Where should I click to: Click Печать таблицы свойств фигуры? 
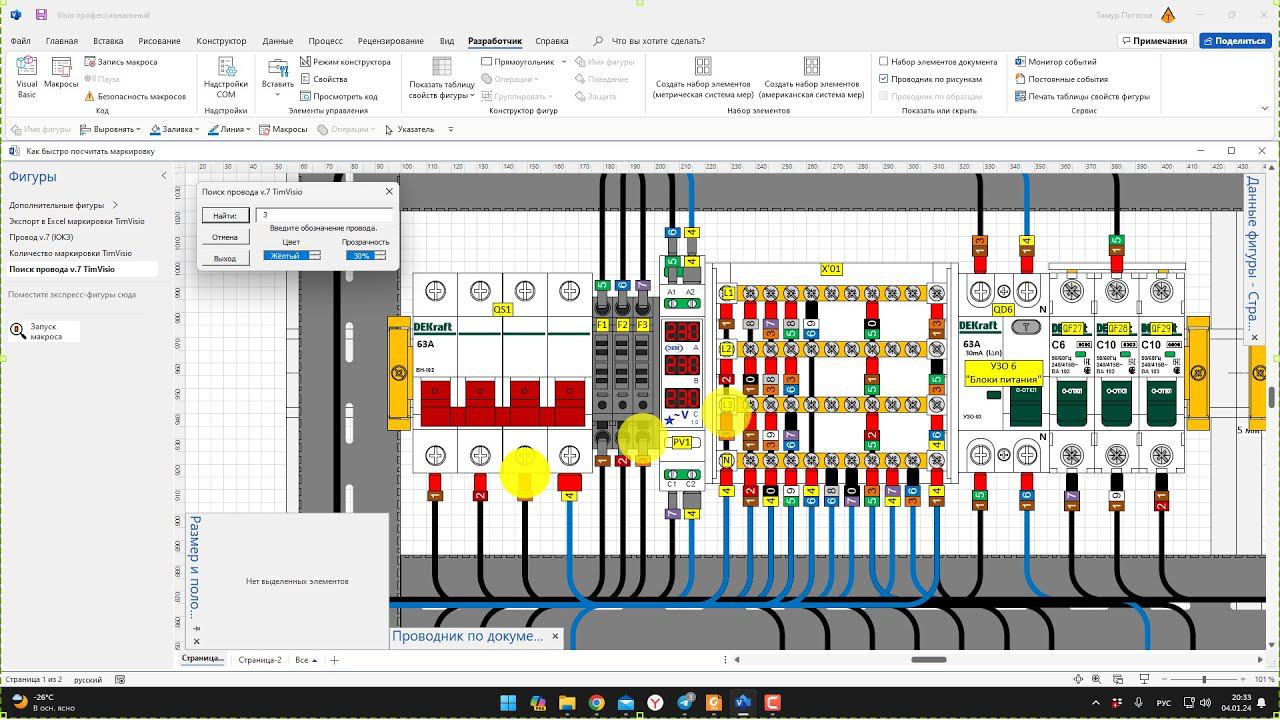click(x=1082, y=96)
